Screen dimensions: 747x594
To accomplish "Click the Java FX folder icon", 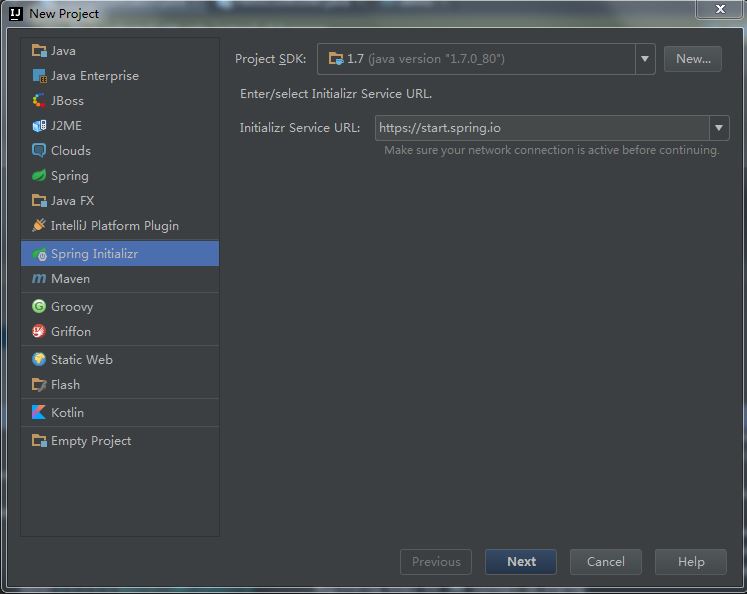I will pos(39,201).
